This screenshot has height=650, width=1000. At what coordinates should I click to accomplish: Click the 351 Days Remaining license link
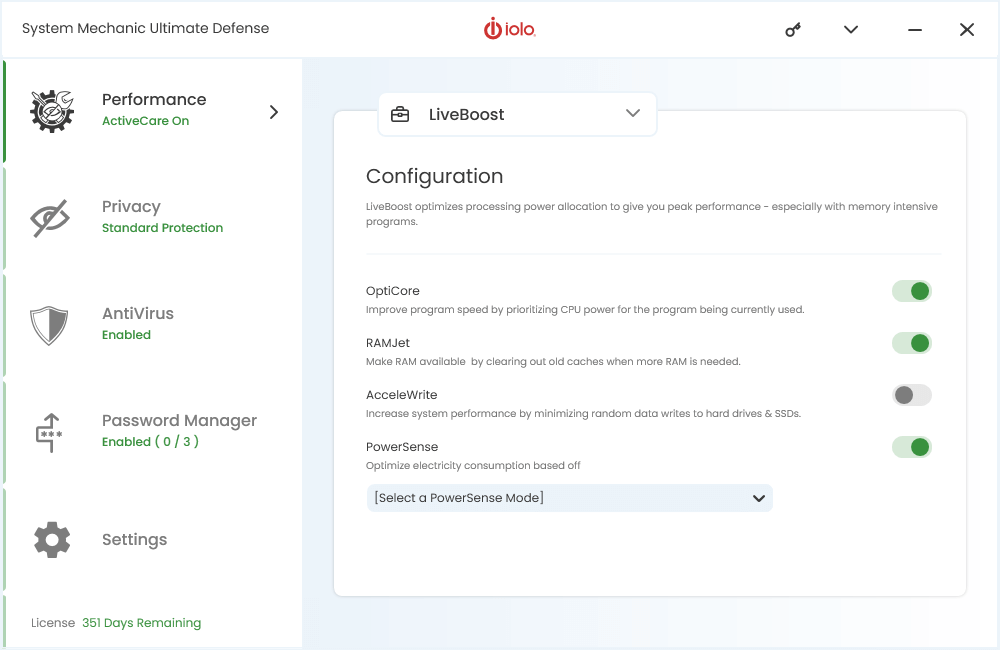140,622
